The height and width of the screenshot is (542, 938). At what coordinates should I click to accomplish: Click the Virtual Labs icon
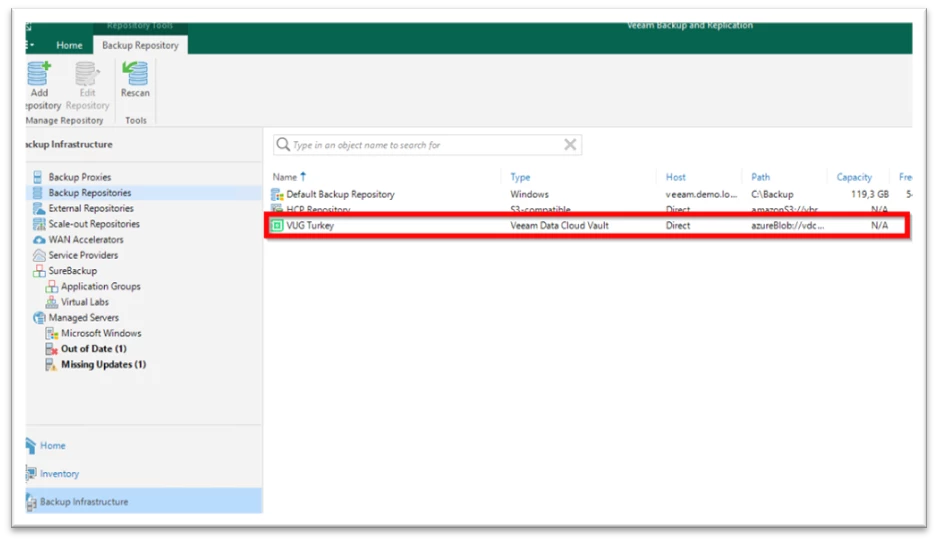click(x=52, y=302)
